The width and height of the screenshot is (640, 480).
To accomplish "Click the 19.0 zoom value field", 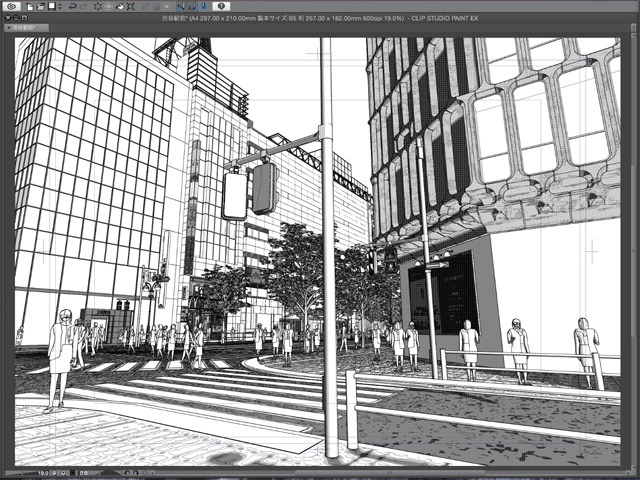I will click(x=43, y=473).
